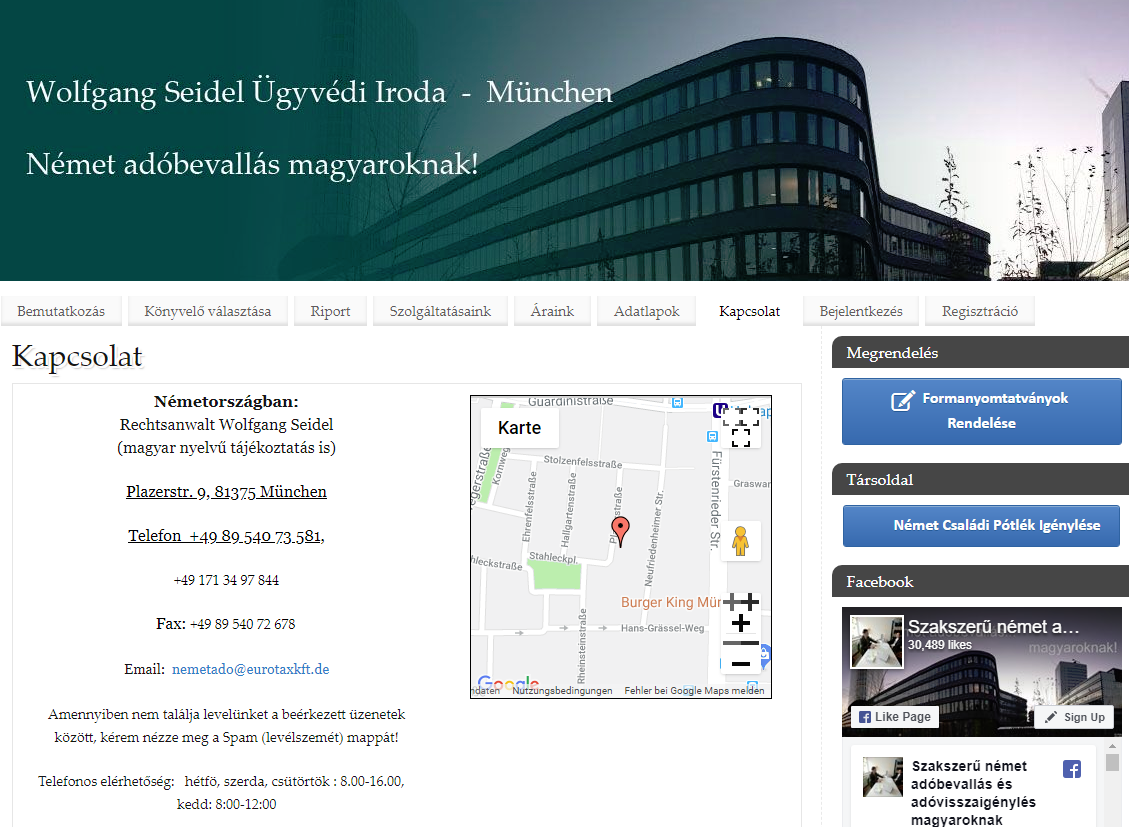The width and height of the screenshot is (1129, 827).
Task: Switch to the Áraink tab
Action: 552,311
